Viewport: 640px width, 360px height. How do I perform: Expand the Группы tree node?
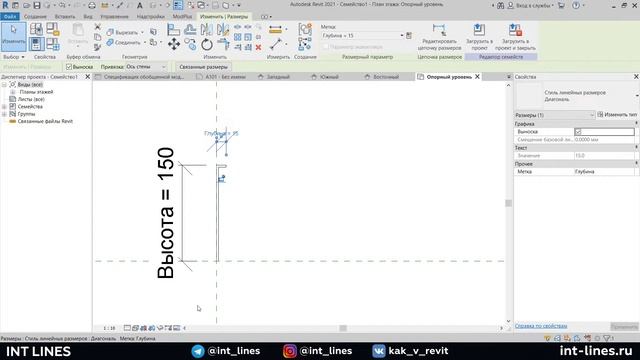[x=4, y=114]
